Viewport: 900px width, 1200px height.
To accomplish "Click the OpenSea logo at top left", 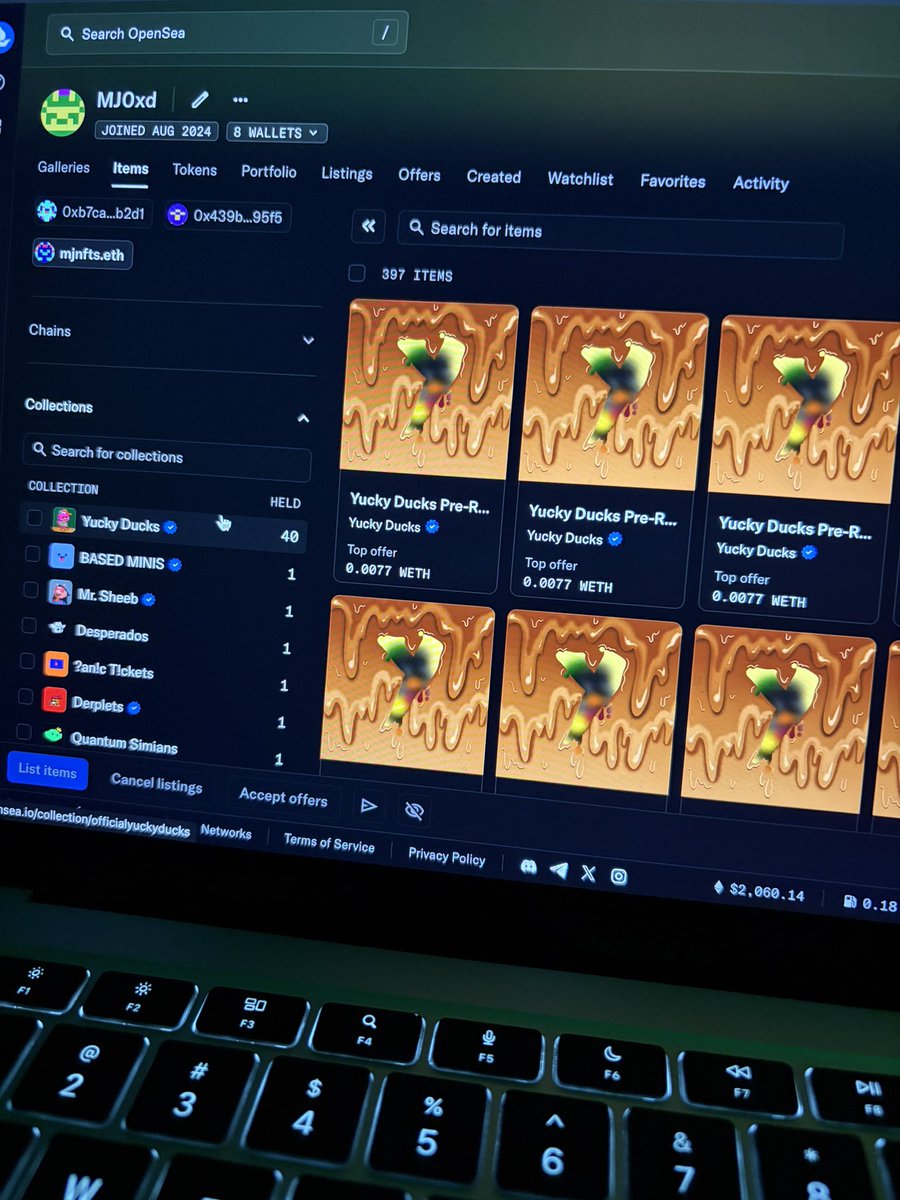I will pyautogui.click(x=5, y=38).
